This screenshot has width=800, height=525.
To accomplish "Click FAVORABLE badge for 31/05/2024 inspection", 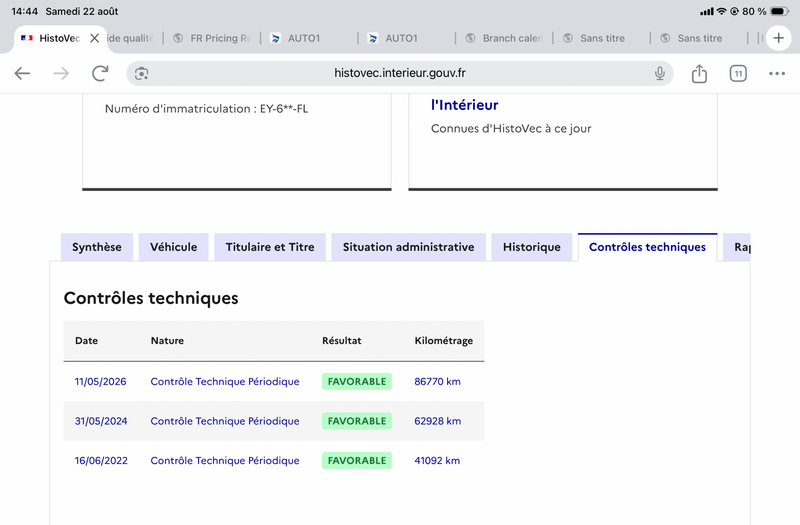I will tap(357, 421).
